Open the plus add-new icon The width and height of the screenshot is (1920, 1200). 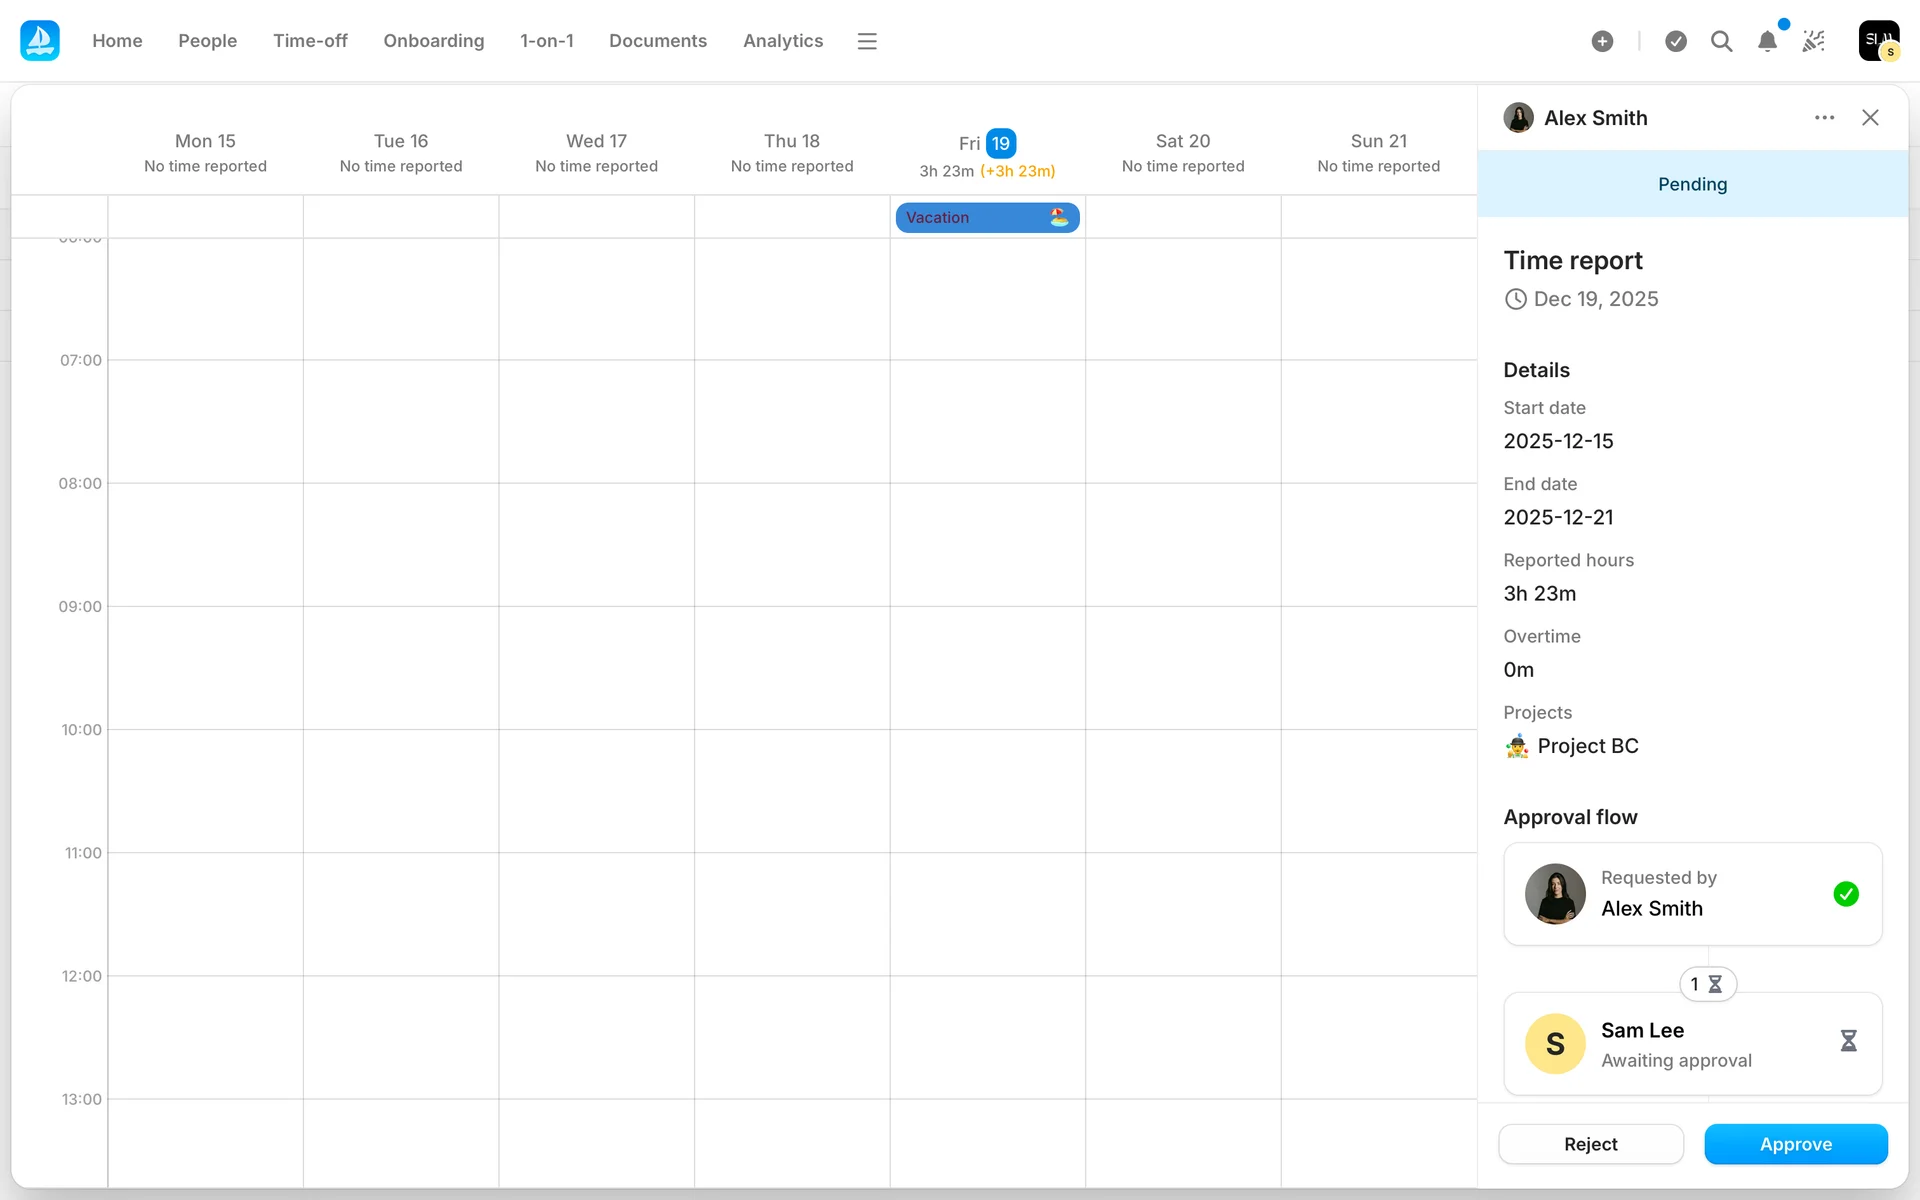point(1602,41)
